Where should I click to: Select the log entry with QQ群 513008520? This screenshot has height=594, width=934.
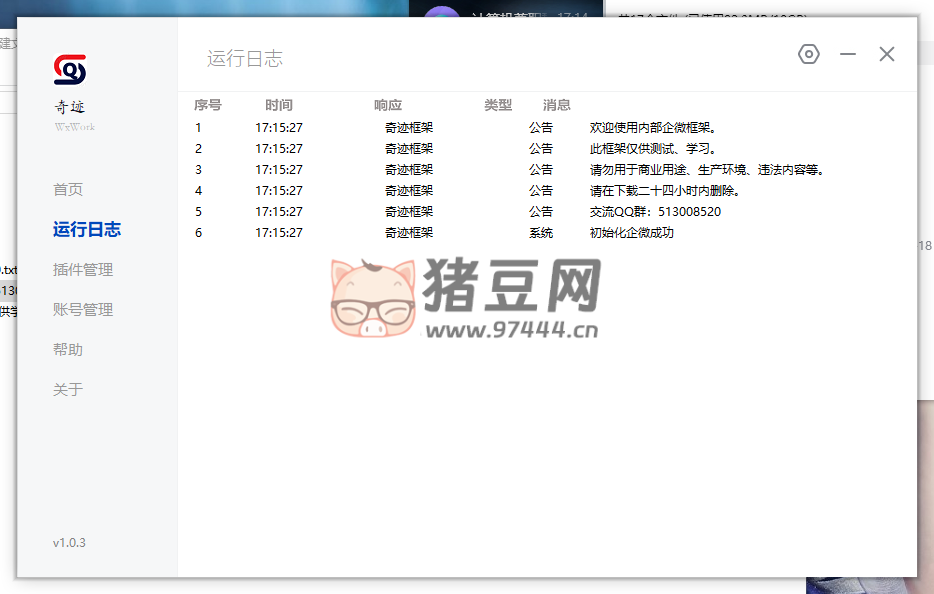tap(655, 212)
